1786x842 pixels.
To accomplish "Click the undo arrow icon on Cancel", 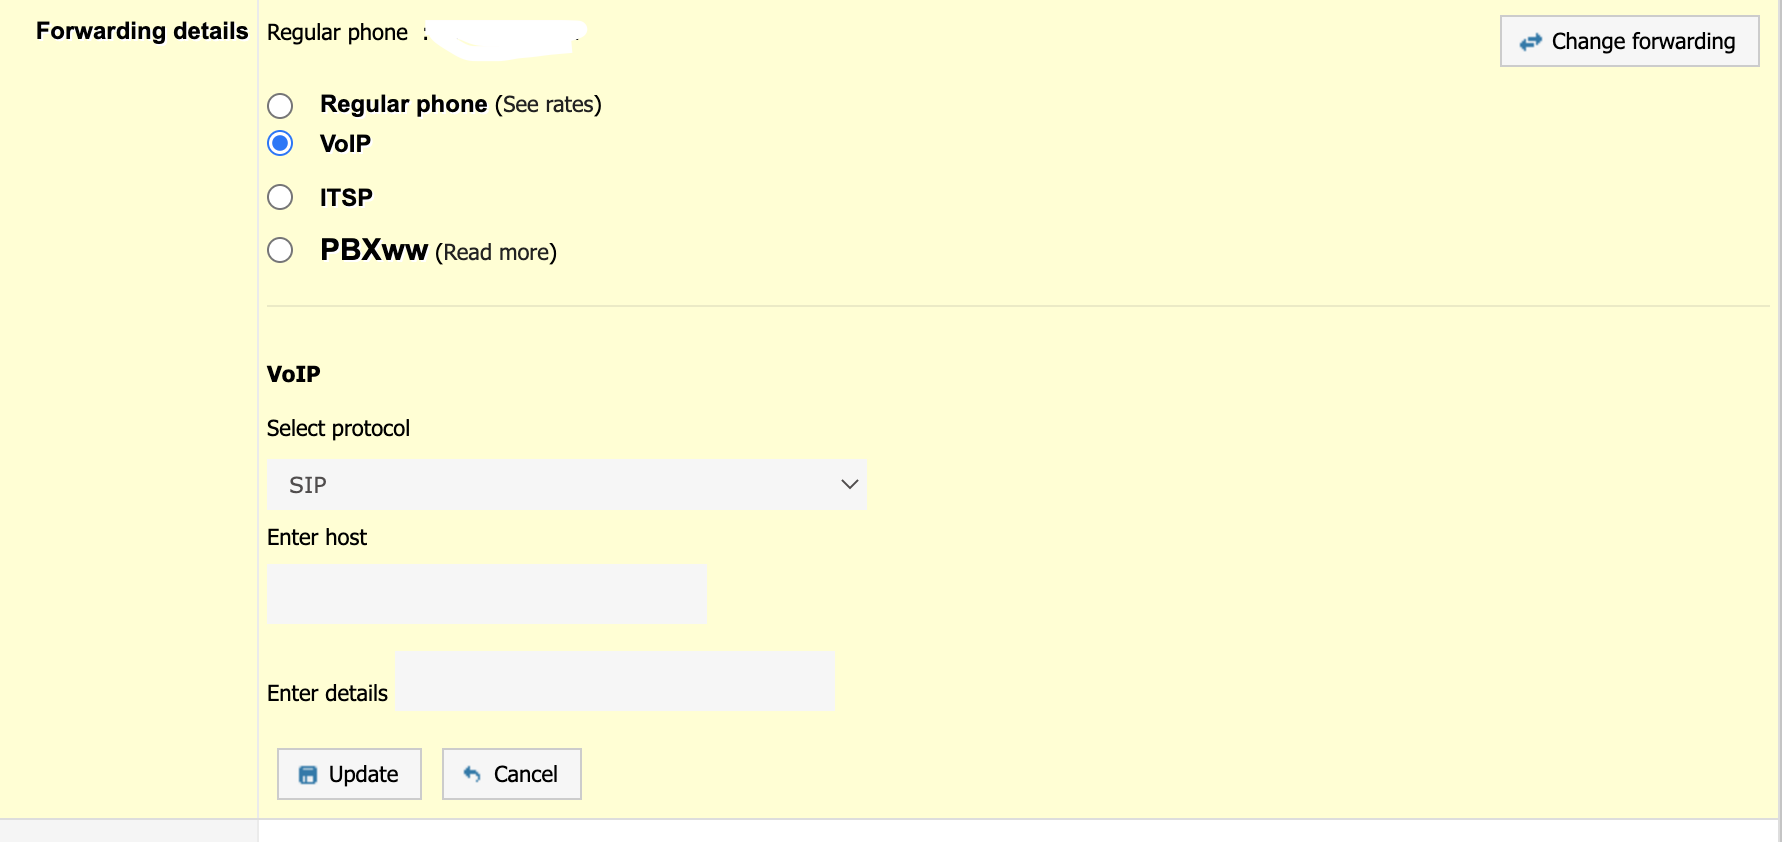I will pyautogui.click(x=472, y=774).
